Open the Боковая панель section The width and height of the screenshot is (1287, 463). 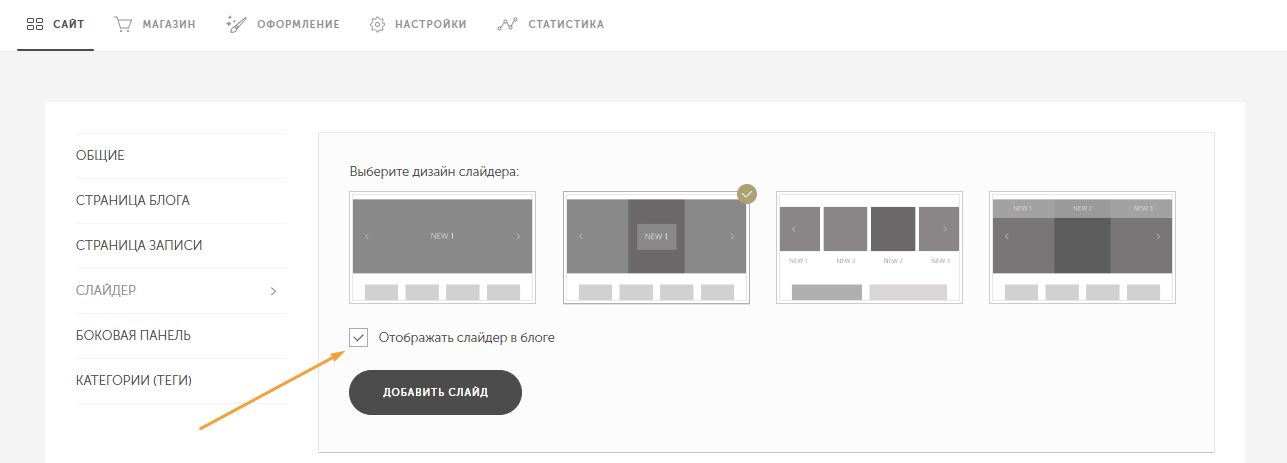pyautogui.click(x=133, y=336)
